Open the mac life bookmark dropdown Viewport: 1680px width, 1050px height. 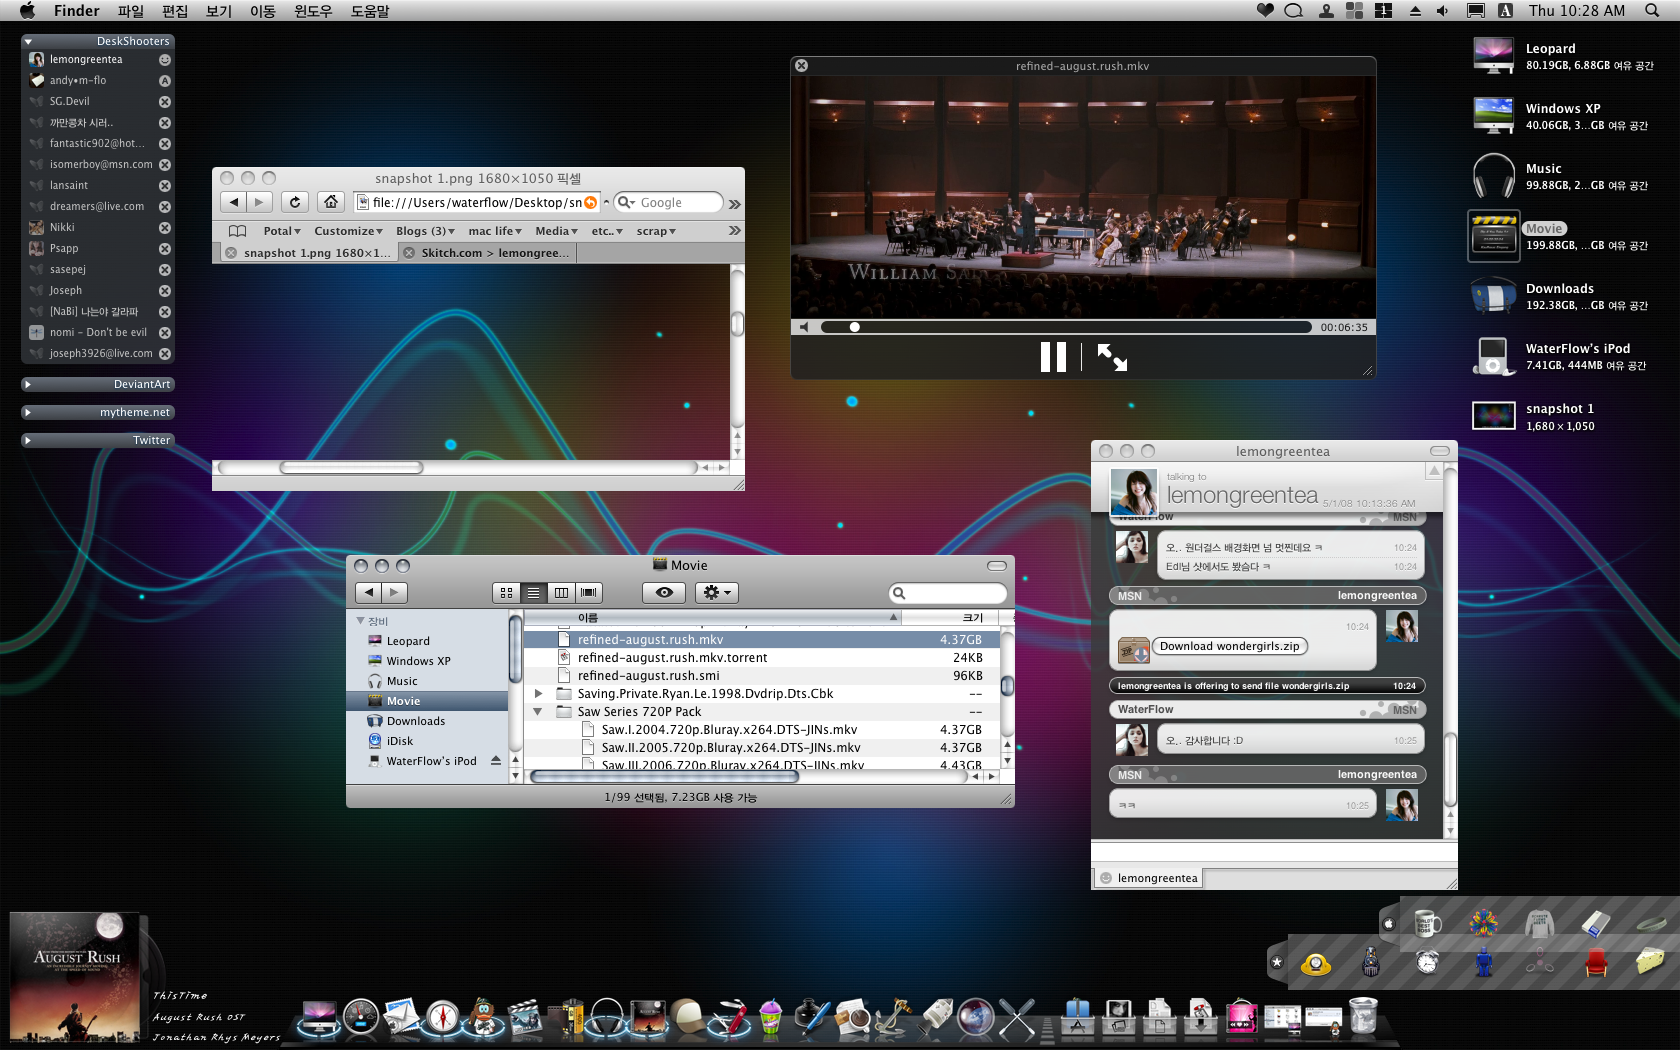495,231
